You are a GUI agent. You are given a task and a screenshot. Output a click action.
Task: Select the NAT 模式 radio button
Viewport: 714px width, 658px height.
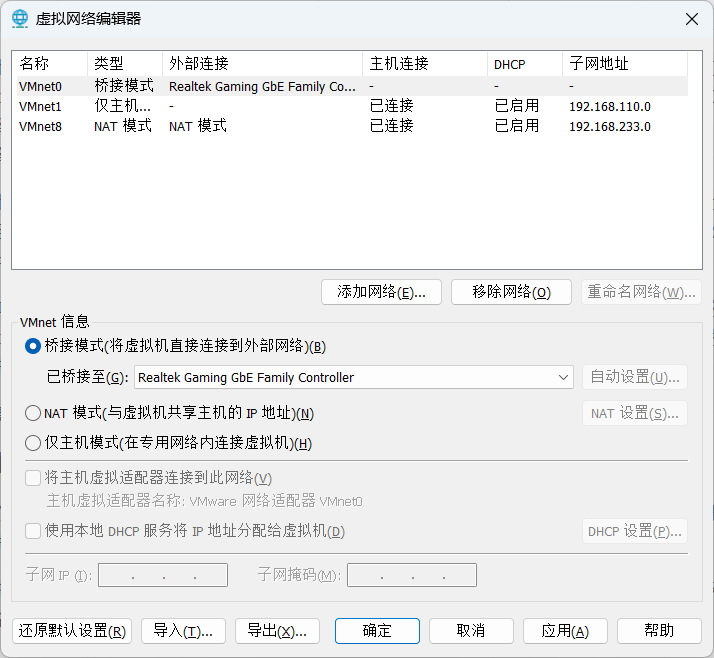tap(33, 413)
